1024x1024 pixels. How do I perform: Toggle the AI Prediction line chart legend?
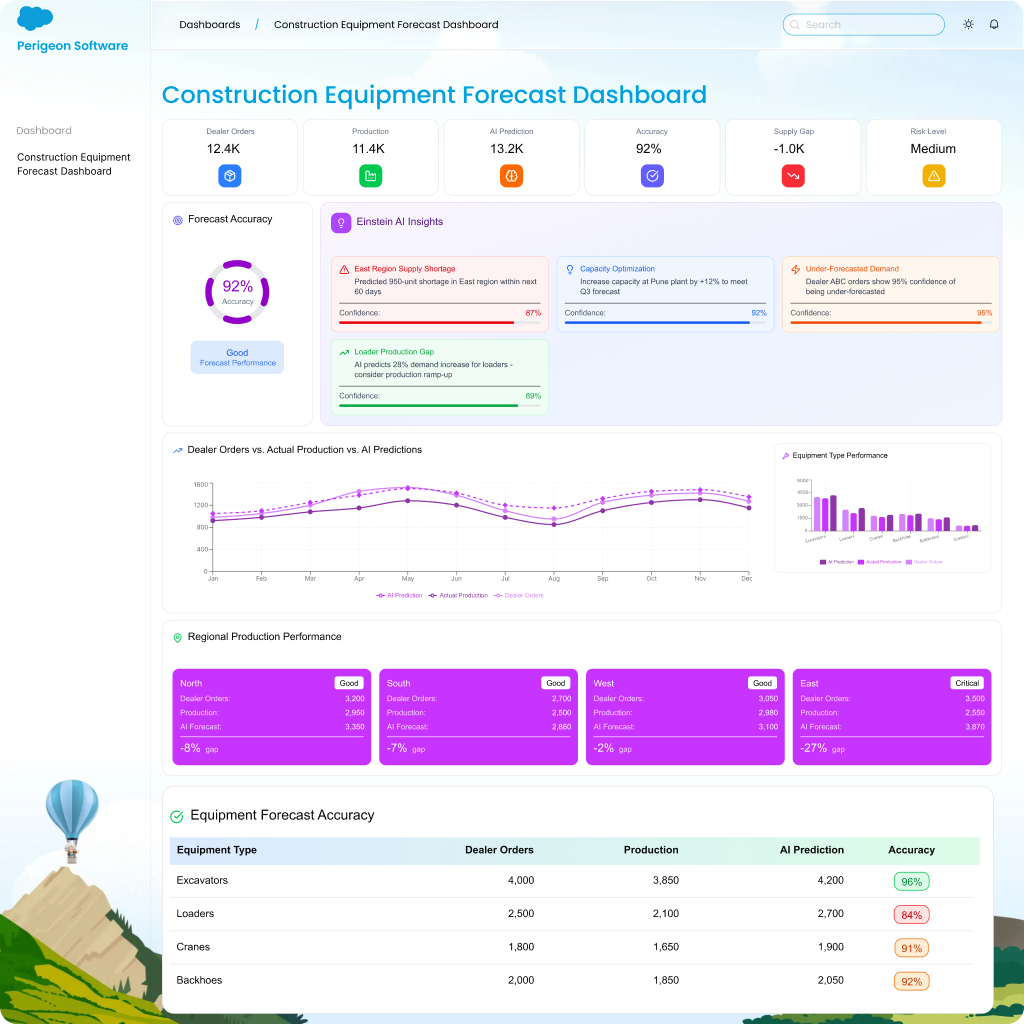click(400, 595)
